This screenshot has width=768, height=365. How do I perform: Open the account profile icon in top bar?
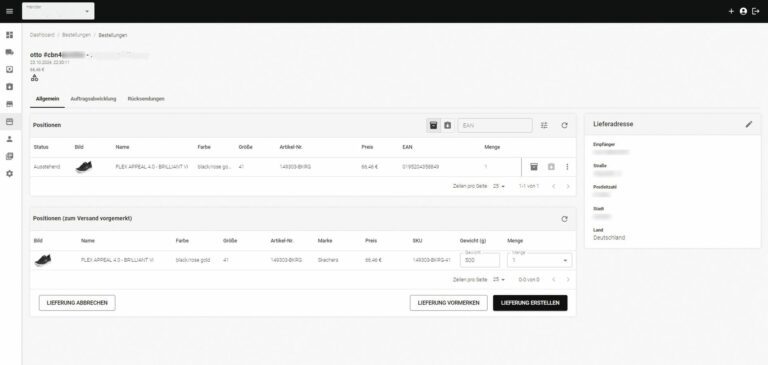pos(744,11)
